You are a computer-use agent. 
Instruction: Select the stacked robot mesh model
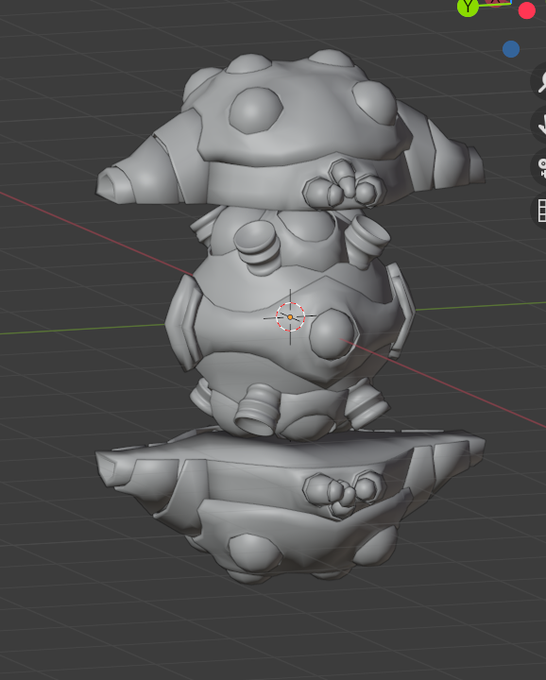(290, 317)
